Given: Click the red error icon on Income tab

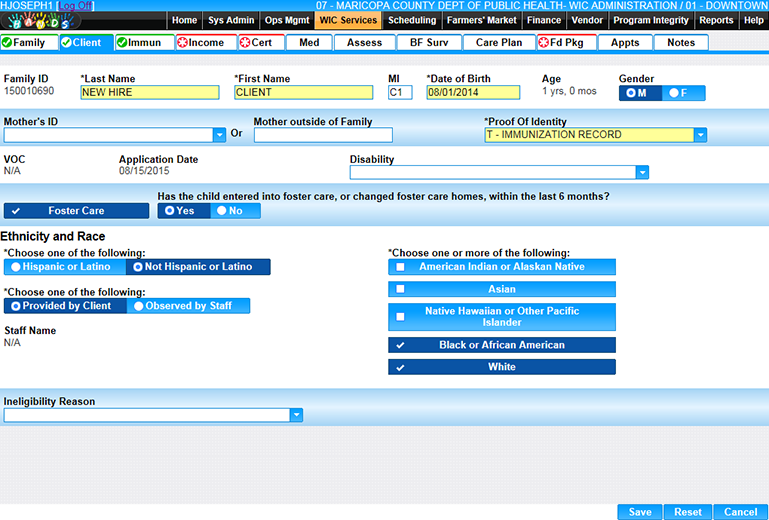Looking at the screenshot, I should (182, 43).
